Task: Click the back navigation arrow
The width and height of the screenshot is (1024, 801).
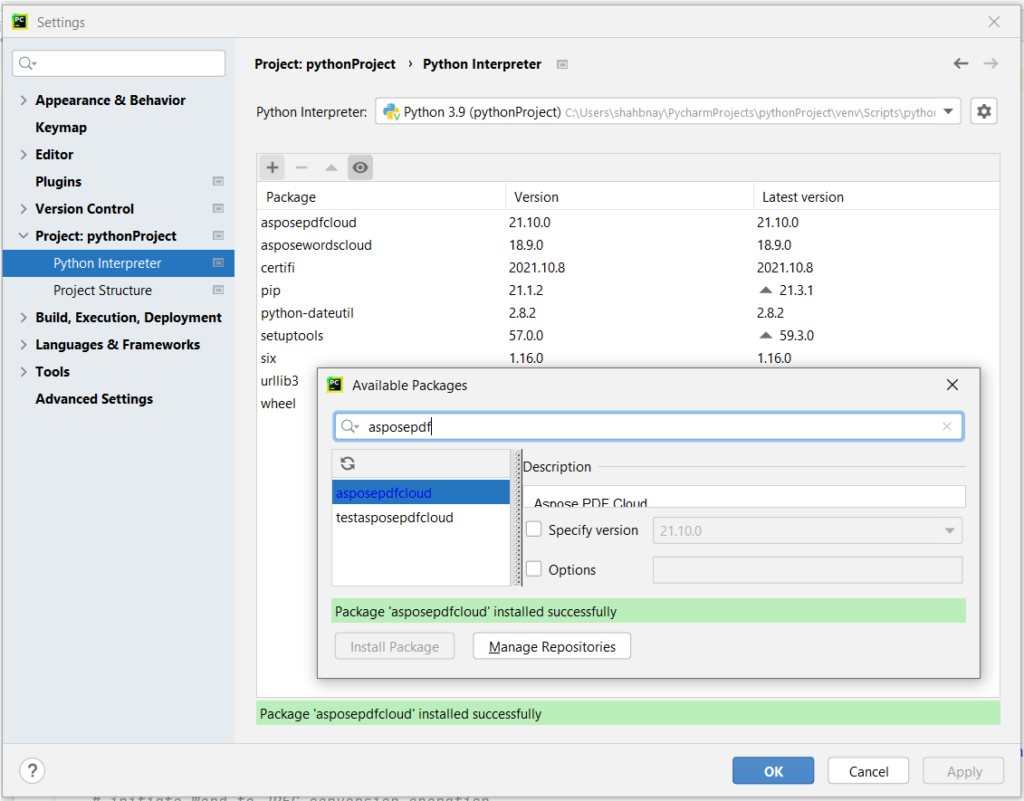Action: pos(961,63)
